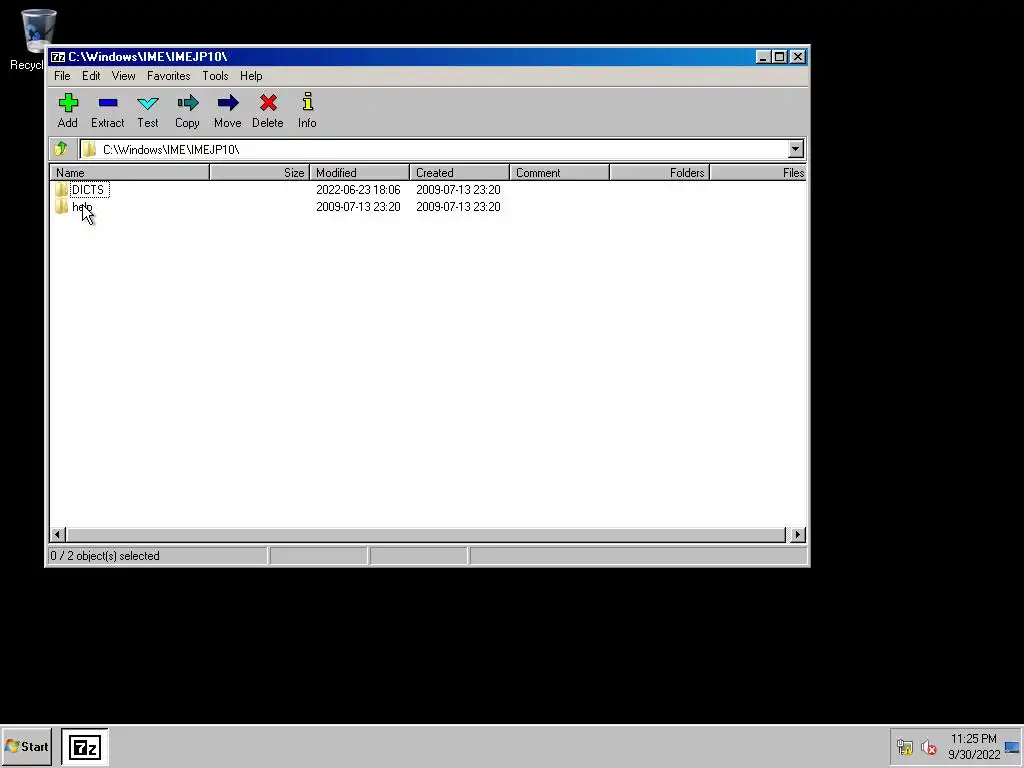1024x768 pixels.
Task: Click the horizontal scrollbar thumb
Action: (x=426, y=534)
